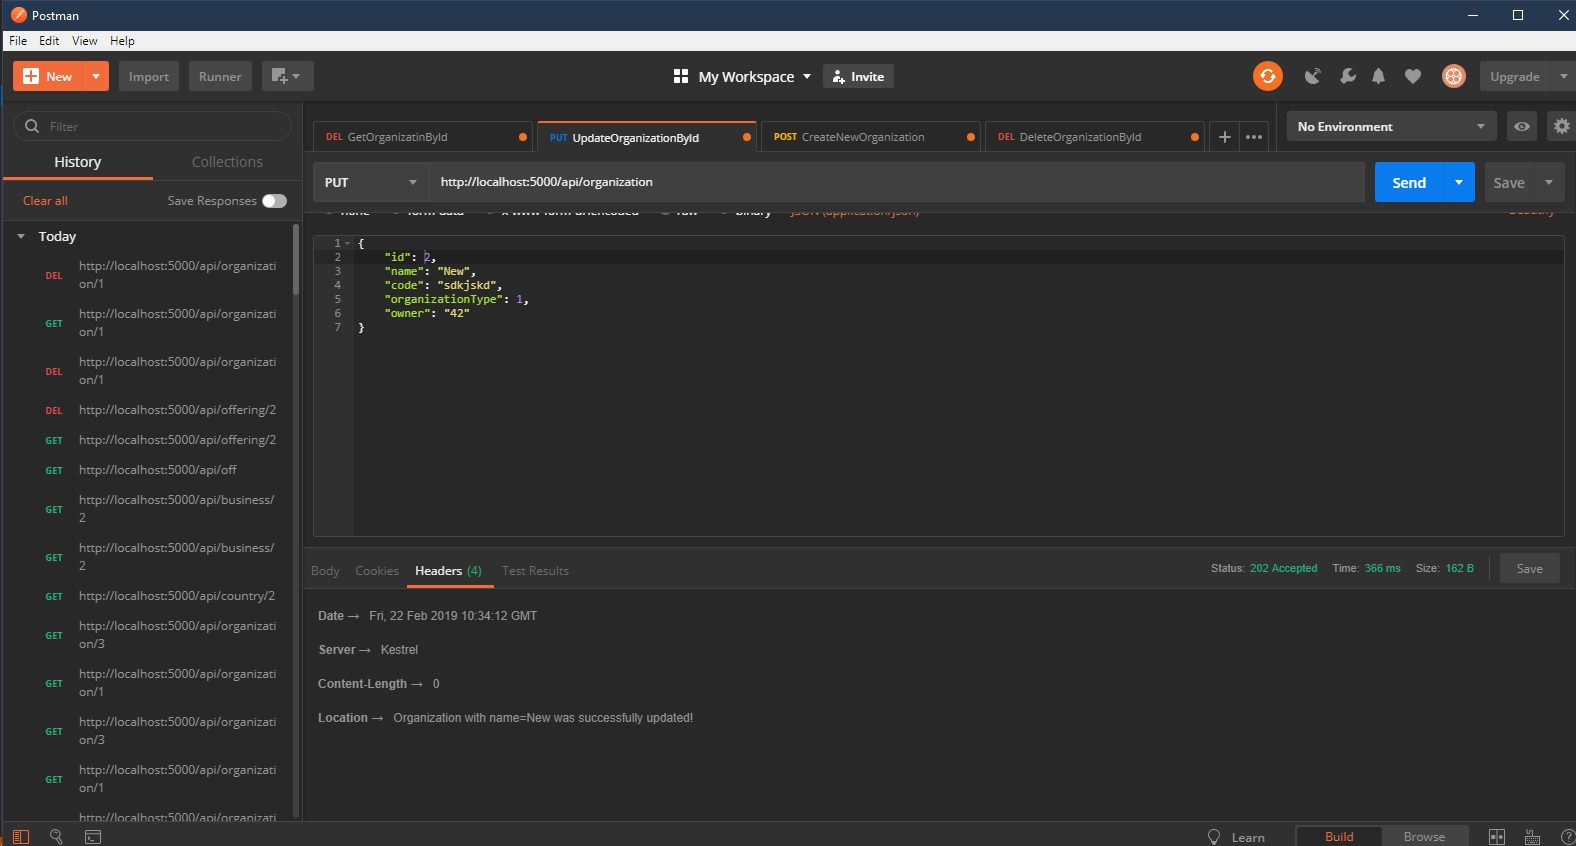Open keyboard shortcuts icon
This screenshot has width=1576, height=846.
click(1532, 836)
